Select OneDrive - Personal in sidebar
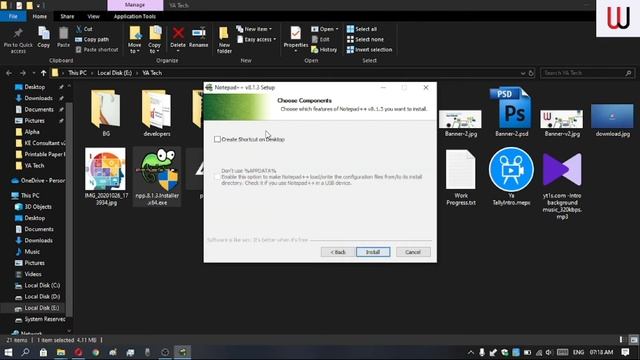Screen dimensions: 640x360 (x=38, y=180)
